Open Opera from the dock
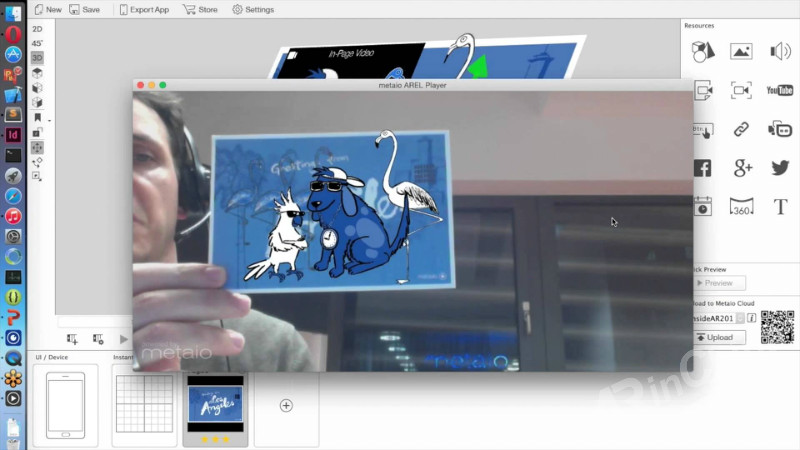Screen dimensions: 800x450 13,34
